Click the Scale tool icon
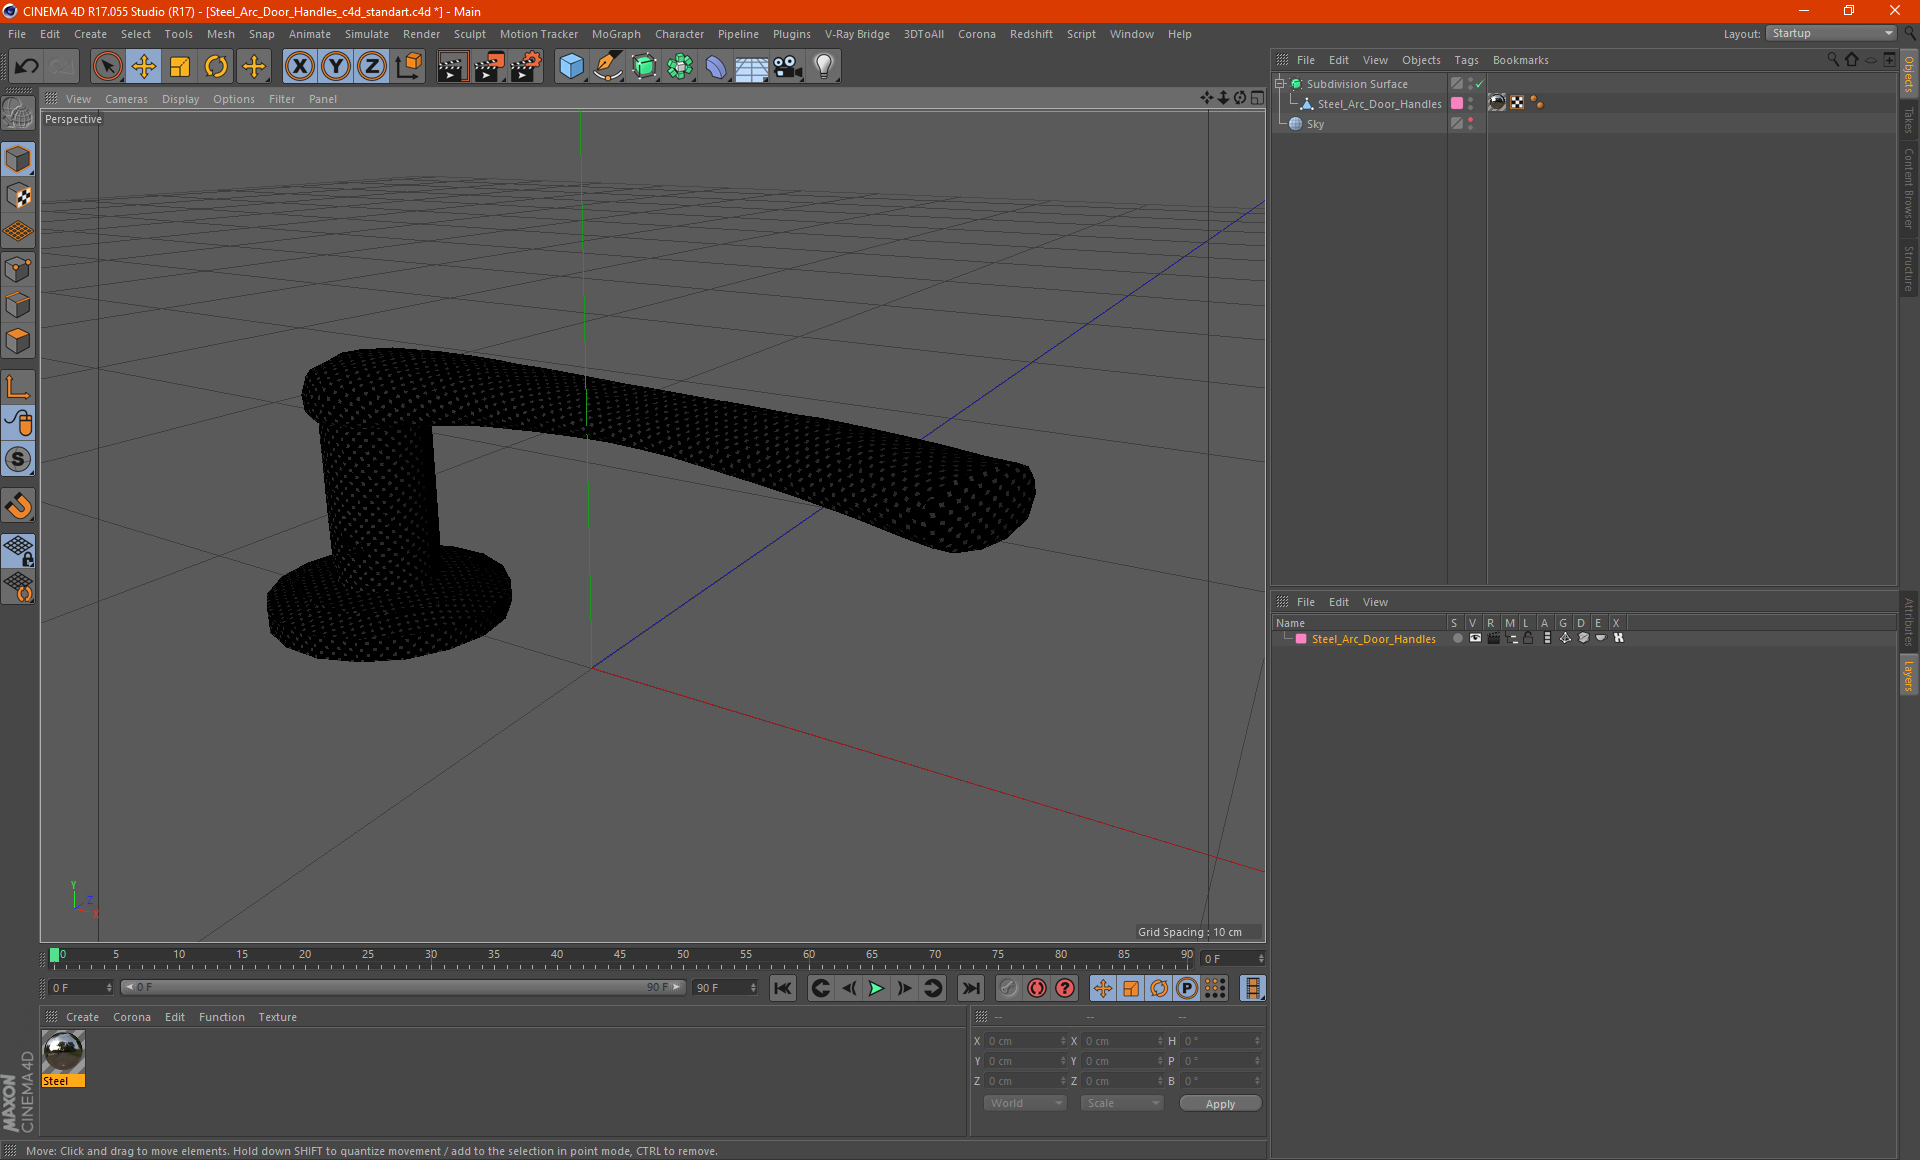This screenshot has height=1160, width=1920. [x=180, y=67]
